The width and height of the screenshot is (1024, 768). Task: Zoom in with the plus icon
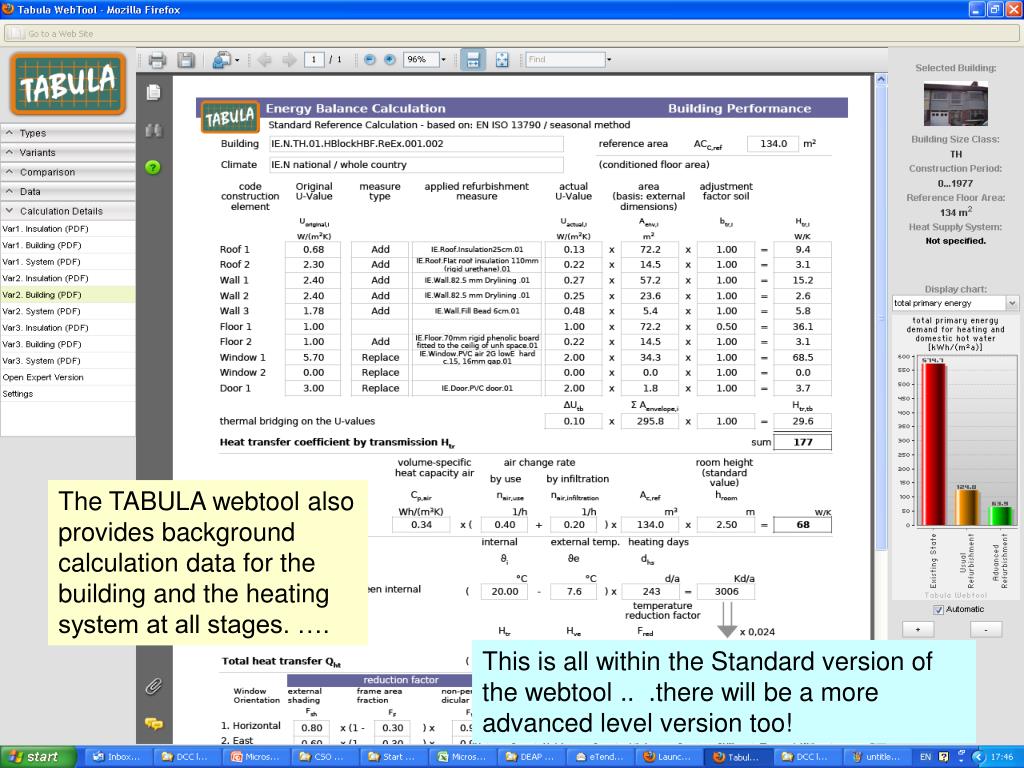tap(390, 59)
